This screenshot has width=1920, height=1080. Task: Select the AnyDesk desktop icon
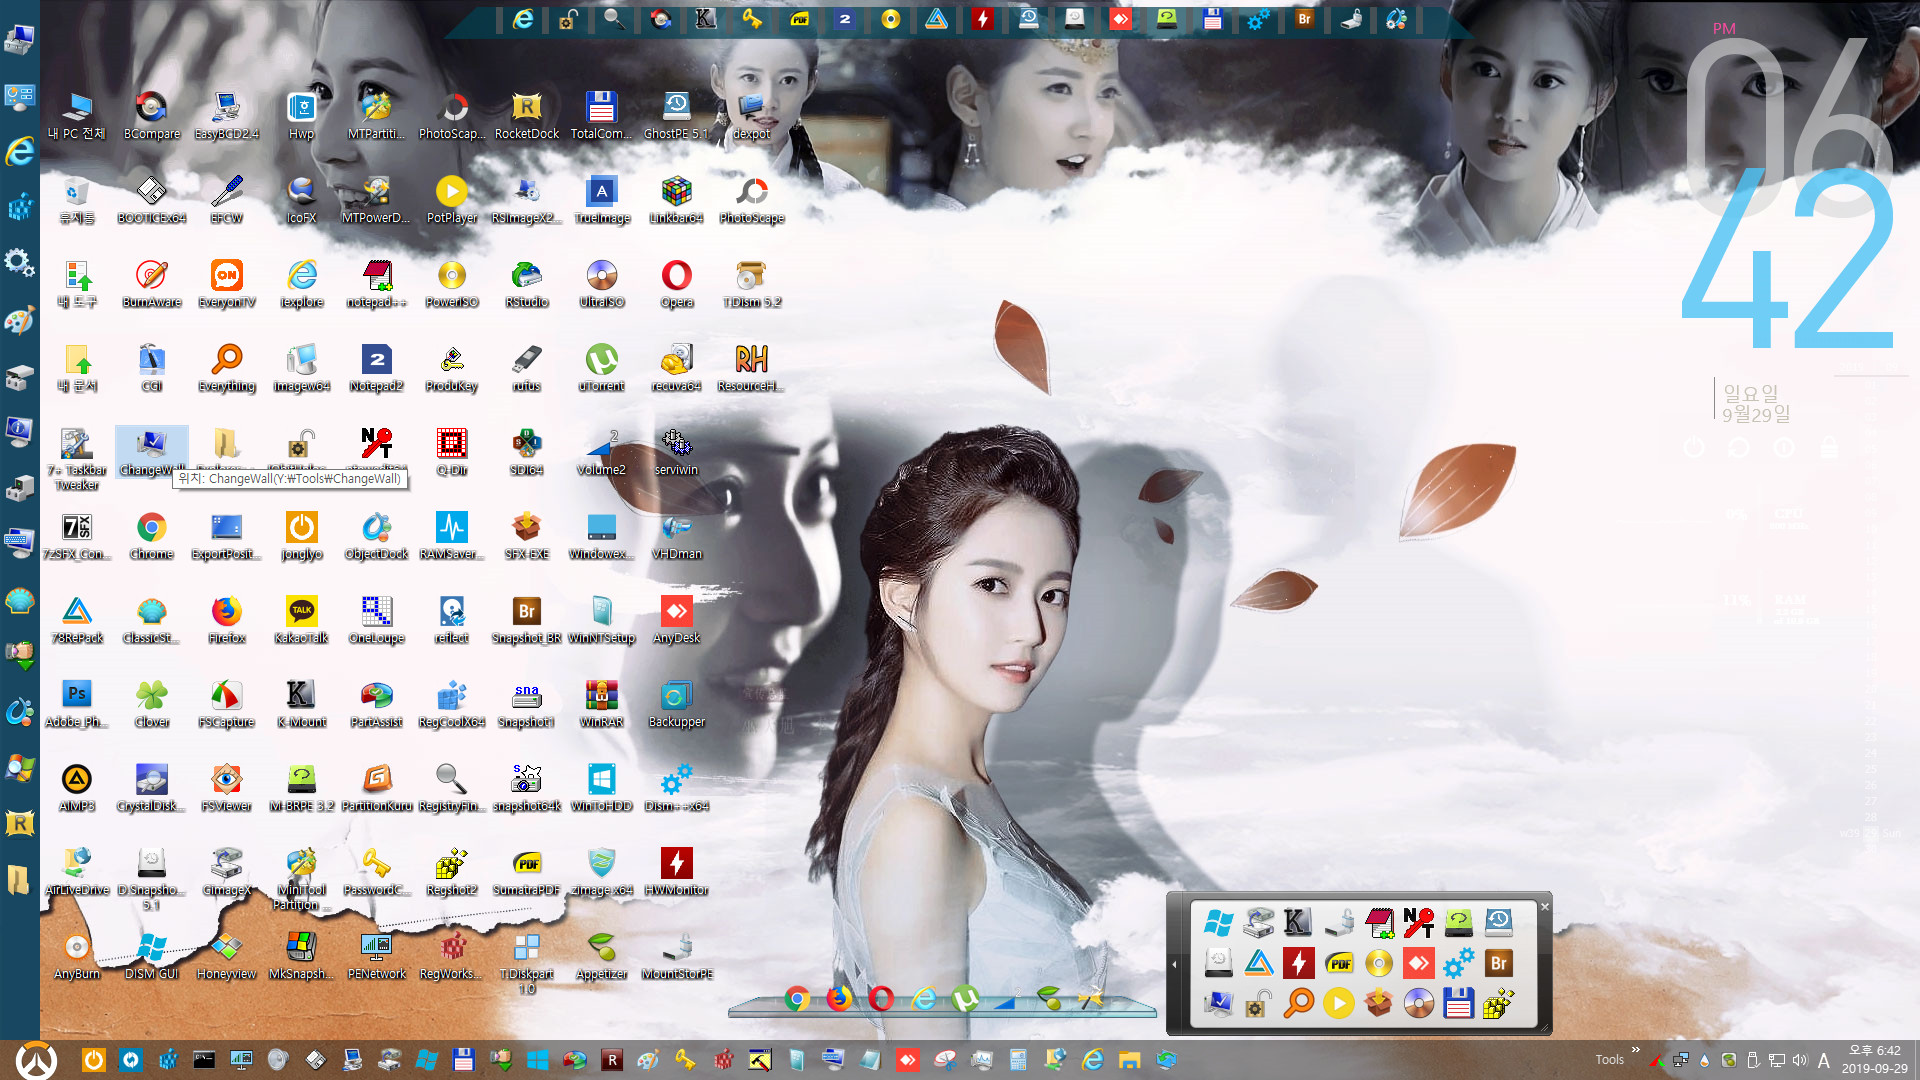pos(676,619)
